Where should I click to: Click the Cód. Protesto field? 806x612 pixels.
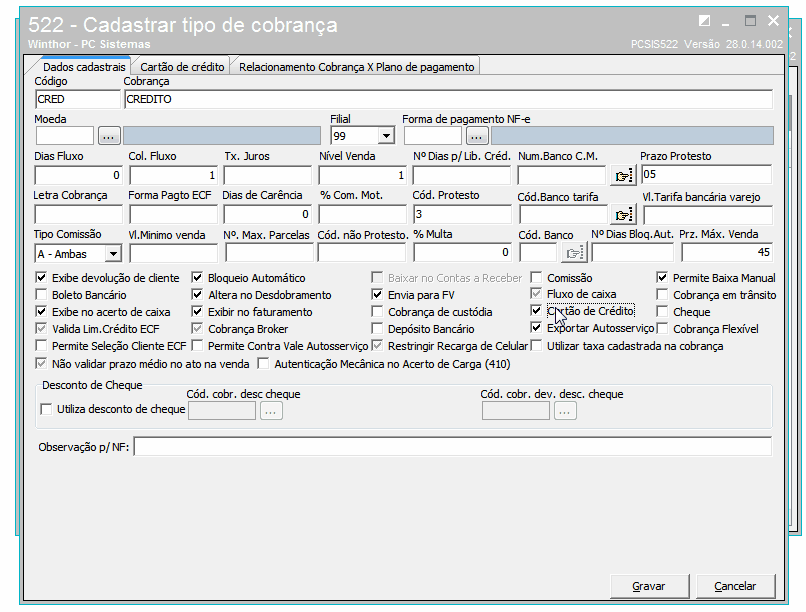click(x=462, y=214)
